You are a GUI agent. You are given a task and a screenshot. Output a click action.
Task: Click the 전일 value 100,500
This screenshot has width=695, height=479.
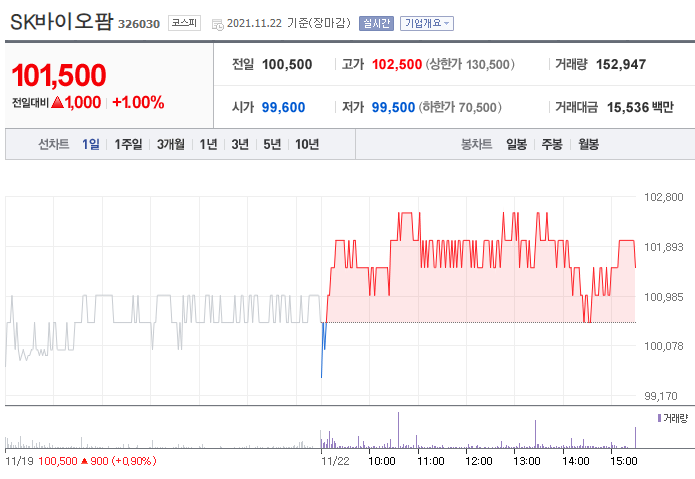pyautogui.click(x=287, y=64)
